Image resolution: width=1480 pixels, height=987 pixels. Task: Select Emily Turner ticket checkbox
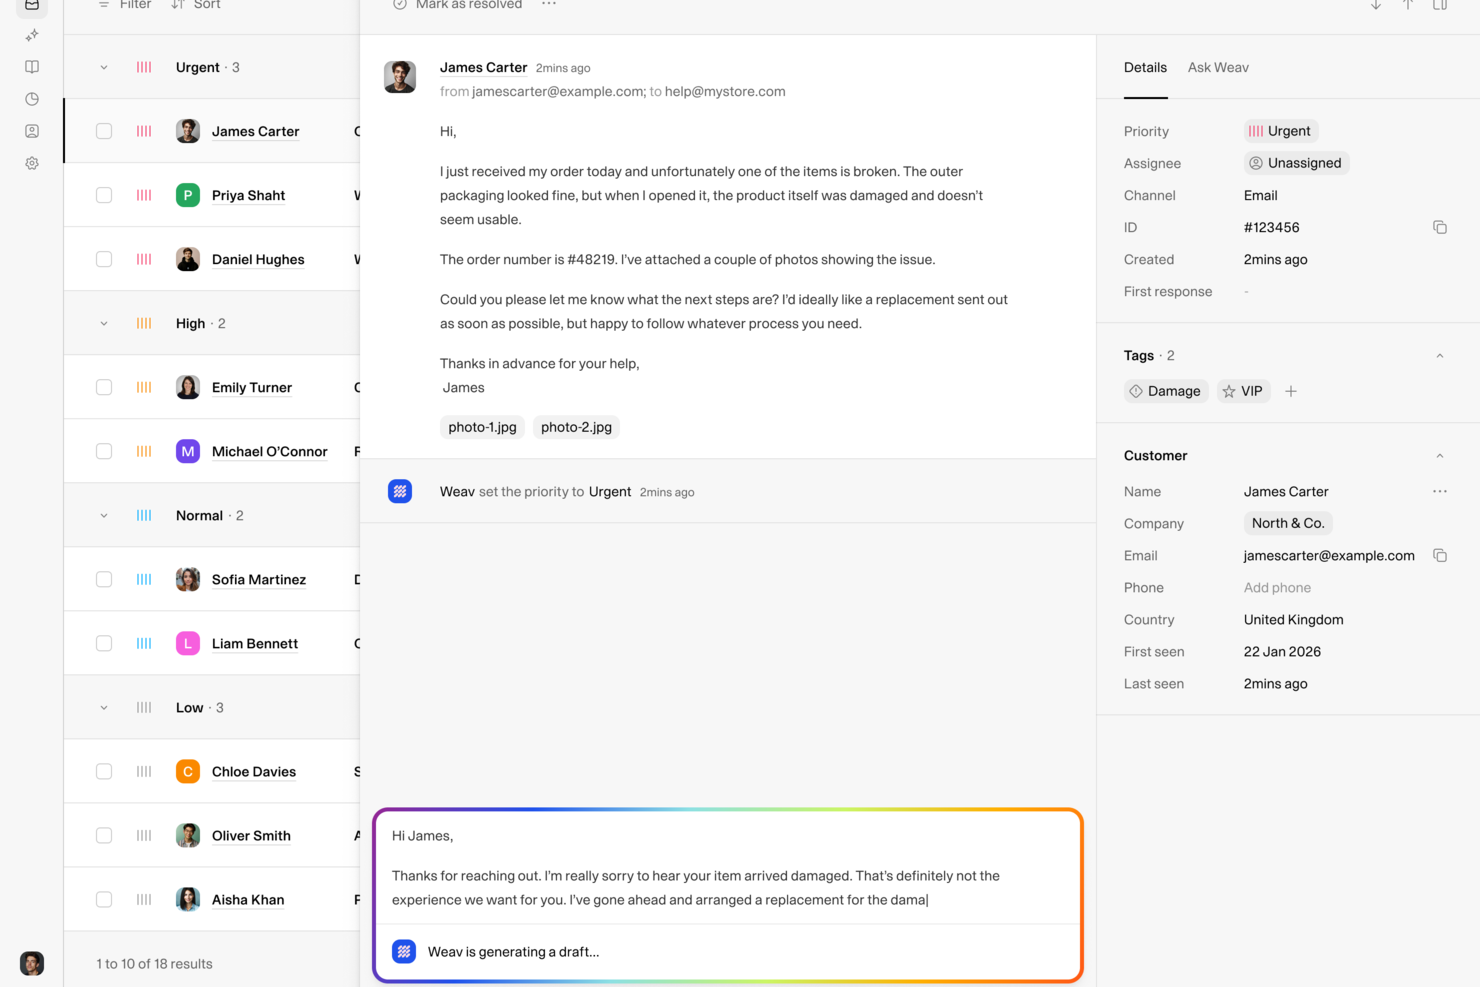(104, 387)
